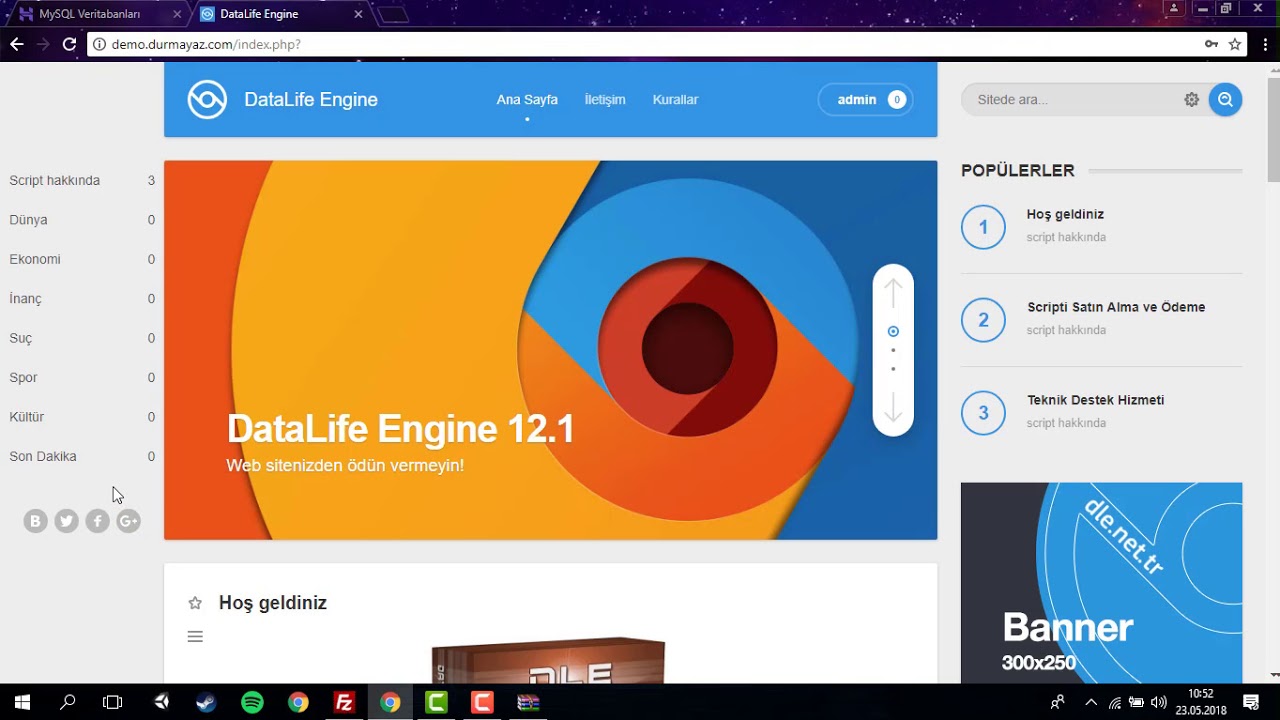Click the DataLife Engine logo icon

(207, 99)
